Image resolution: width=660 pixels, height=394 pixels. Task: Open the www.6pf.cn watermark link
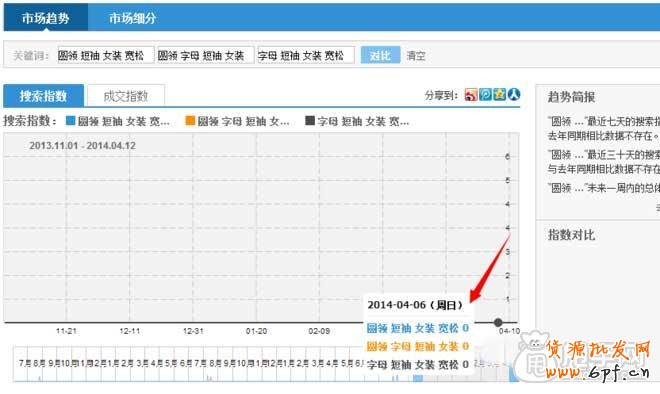(597, 372)
